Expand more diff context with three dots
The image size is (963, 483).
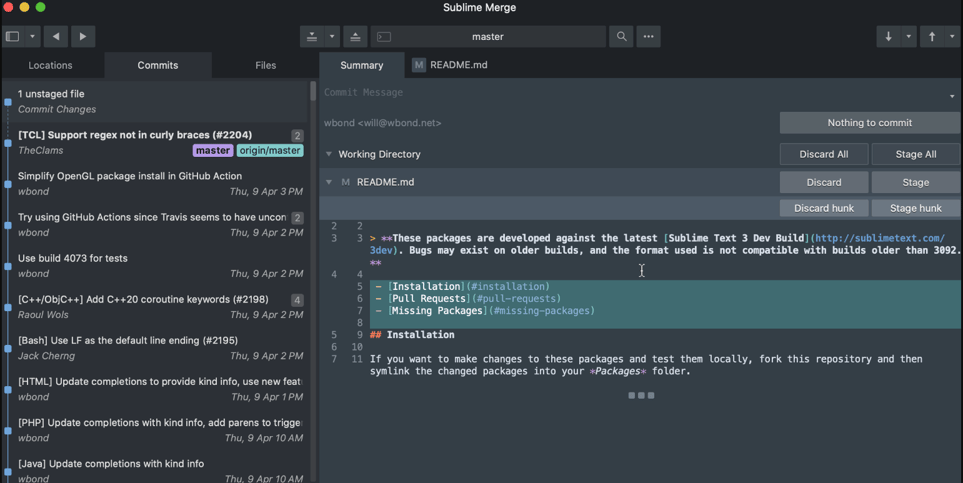[641, 396]
